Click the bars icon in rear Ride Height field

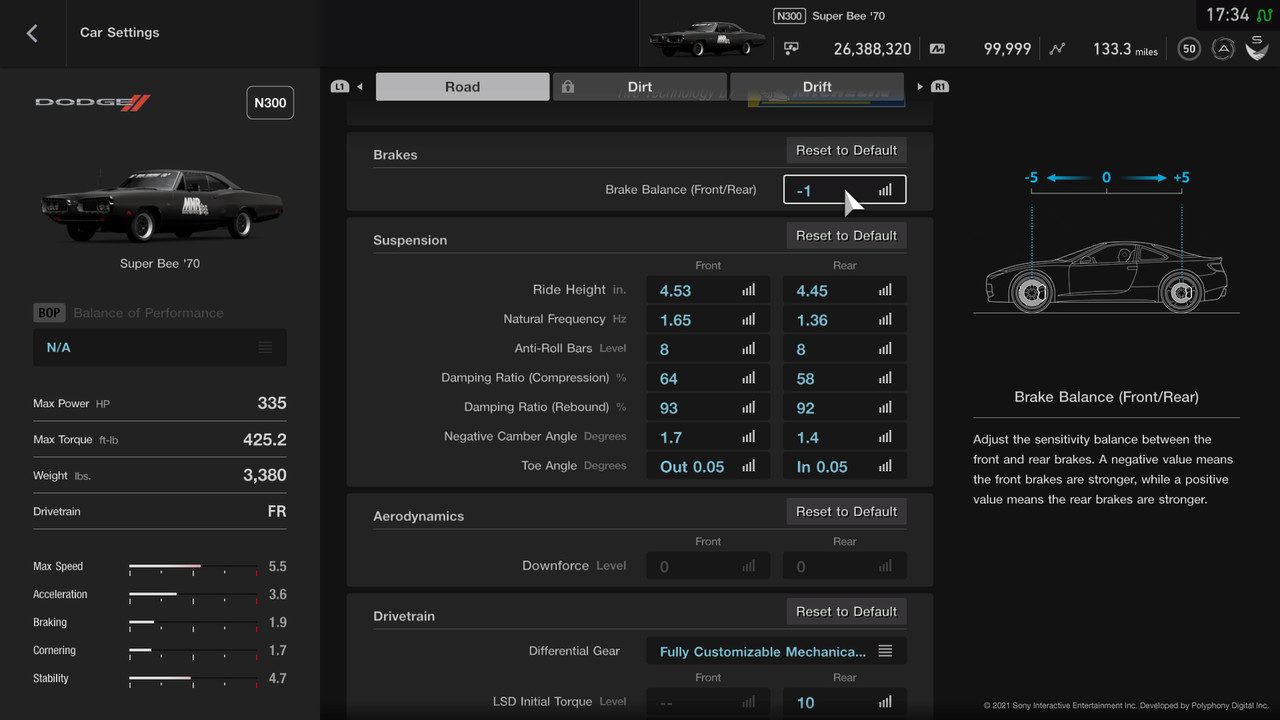(885, 290)
